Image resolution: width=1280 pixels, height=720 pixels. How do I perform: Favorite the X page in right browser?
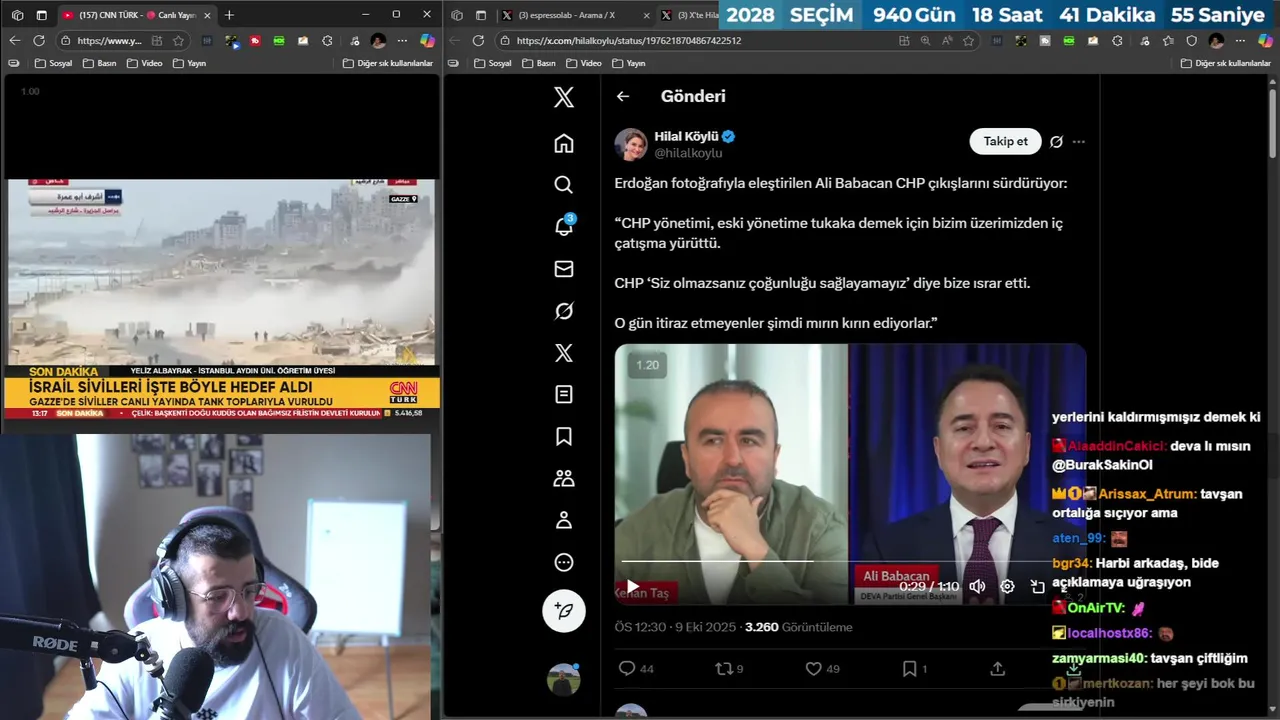tap(970, 41)
